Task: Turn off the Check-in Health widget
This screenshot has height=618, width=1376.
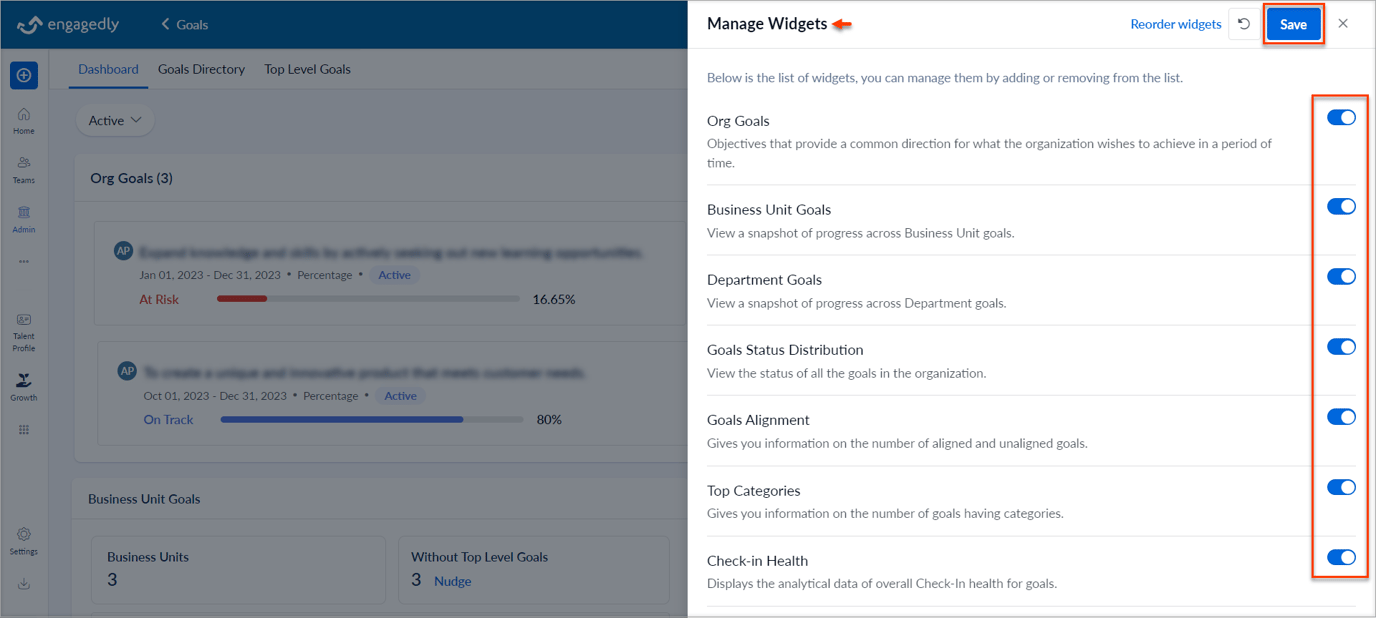Action: click(x=1340, y=558)
